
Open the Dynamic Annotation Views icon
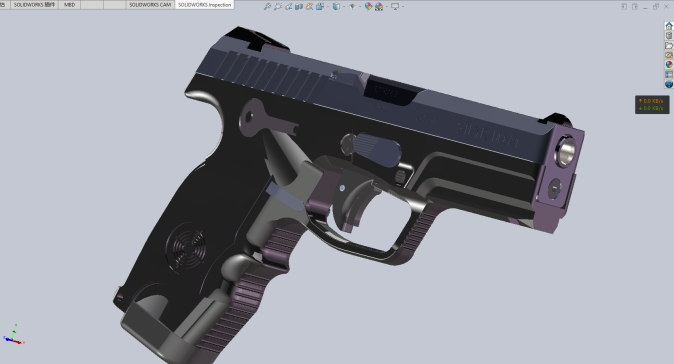(309, 6)
